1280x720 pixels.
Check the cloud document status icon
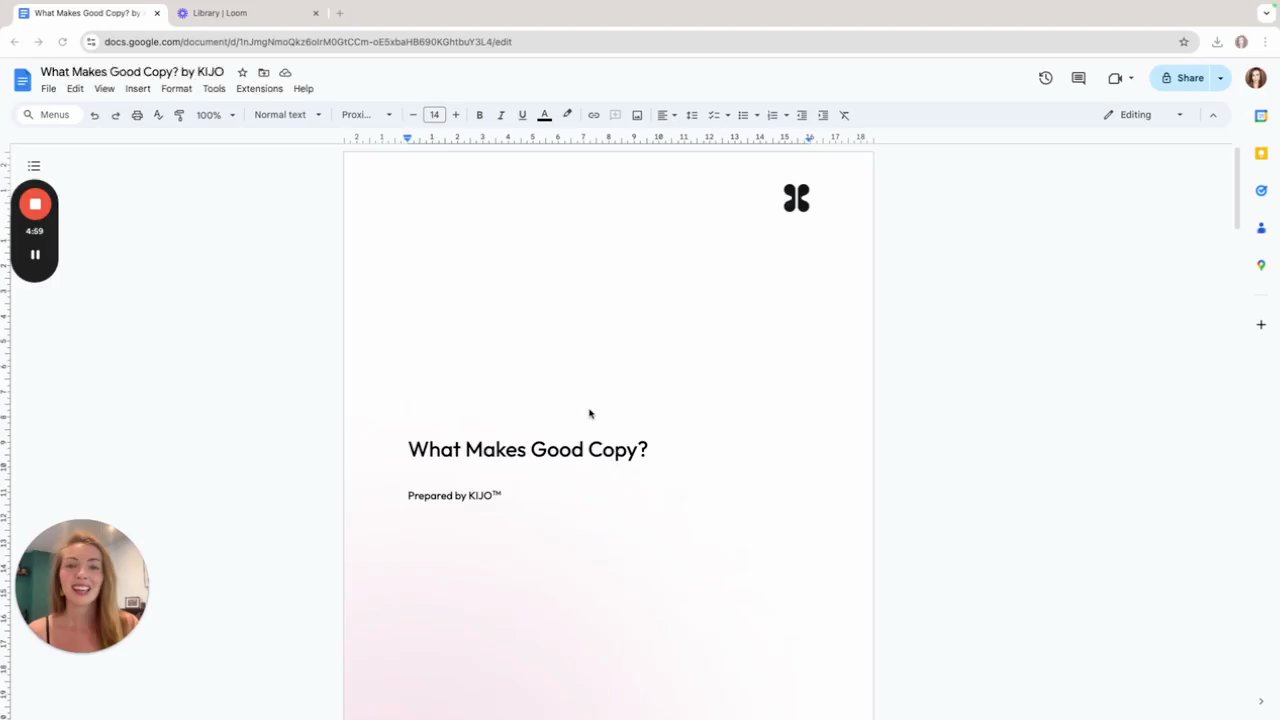[x=285, y=73]
